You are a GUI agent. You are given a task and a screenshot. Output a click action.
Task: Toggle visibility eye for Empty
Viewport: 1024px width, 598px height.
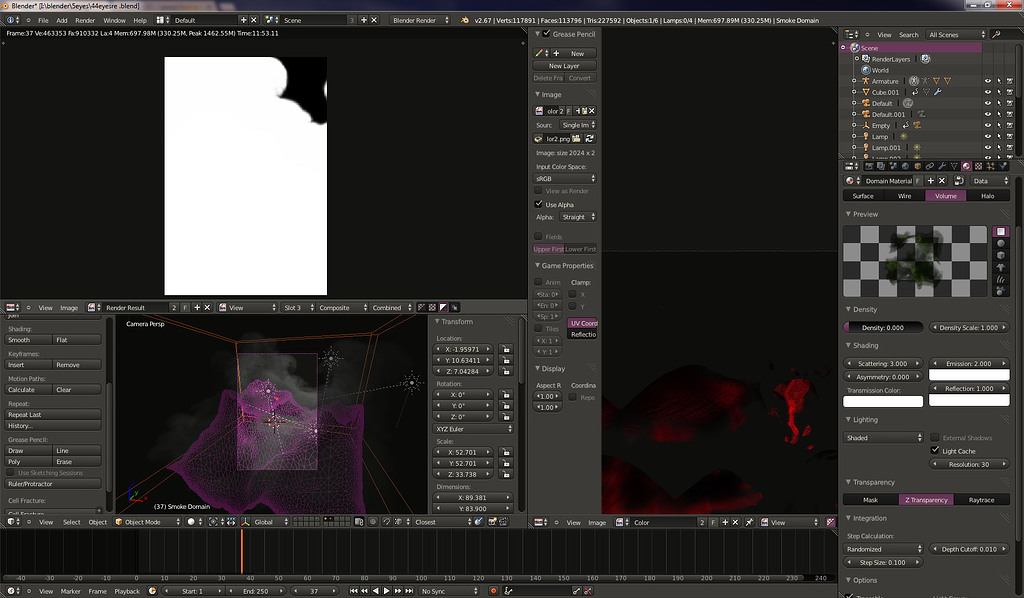coord(987,125)
